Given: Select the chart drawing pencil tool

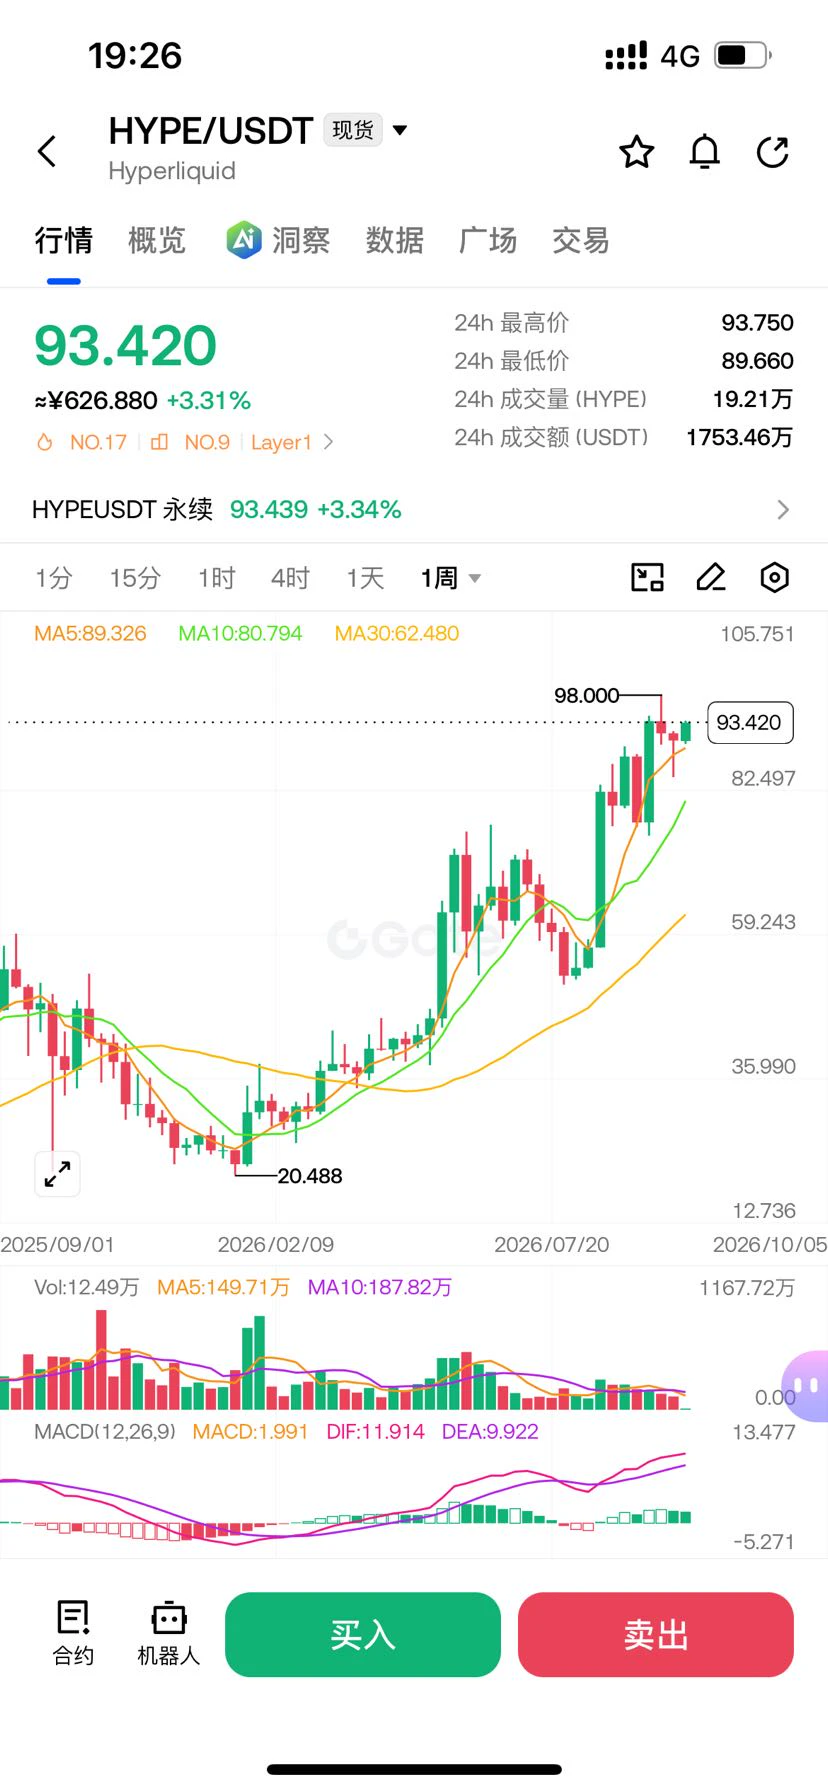Looking at the screenshot, I should tap(711, 577).
